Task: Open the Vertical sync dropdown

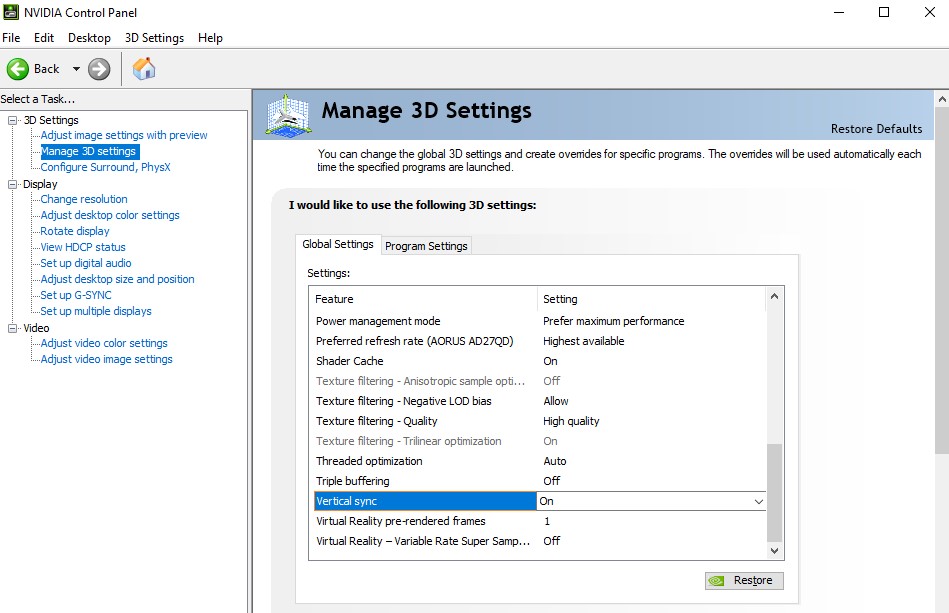Action: click(x=758, y=501)
